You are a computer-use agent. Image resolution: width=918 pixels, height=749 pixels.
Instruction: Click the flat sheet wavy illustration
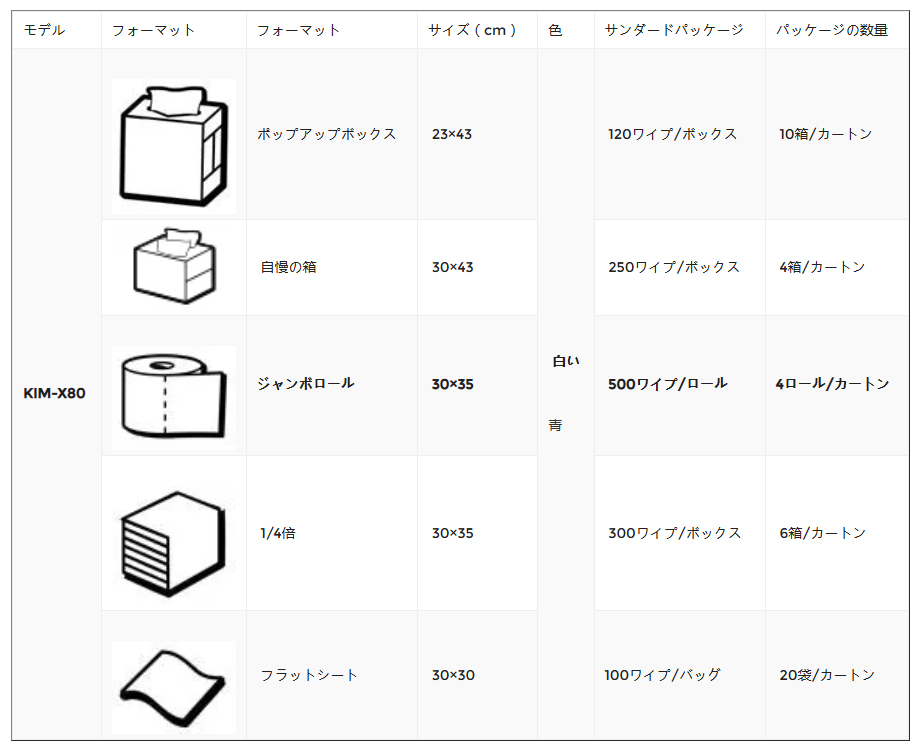(x=174, y=687)
